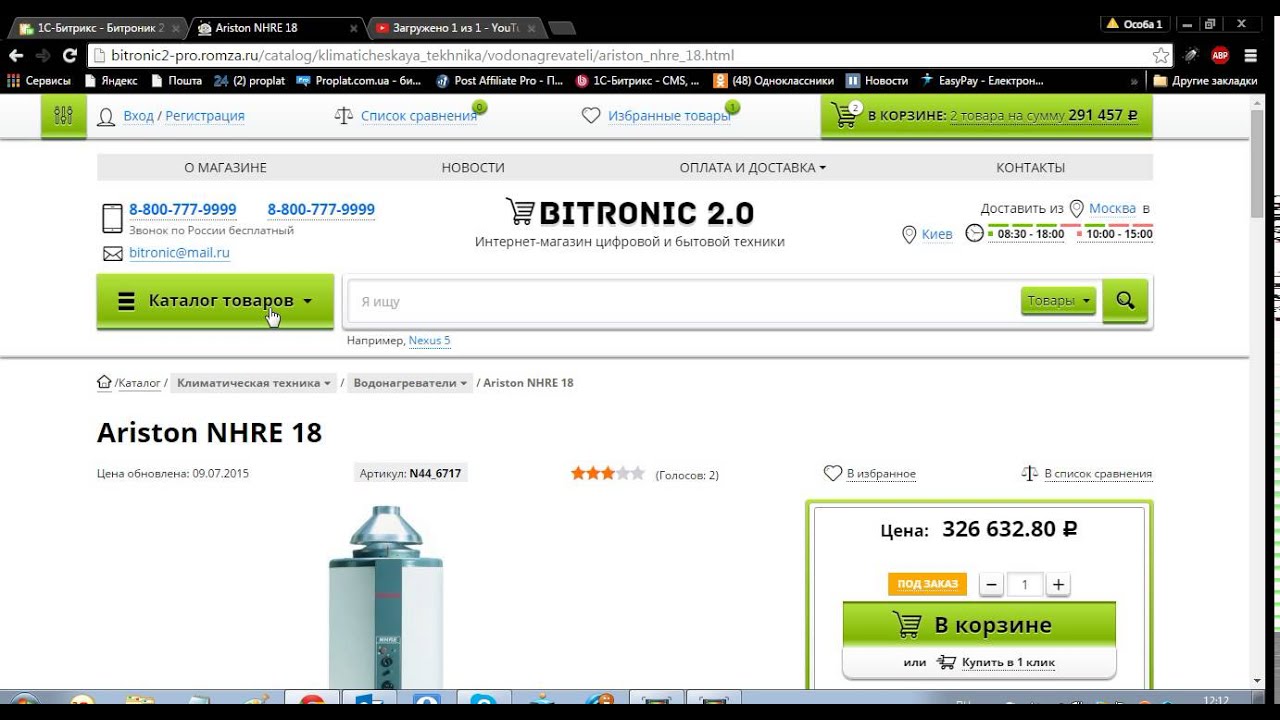The height and width of the screenshot is (720, 1280).
Task: Bookmark this page with the star icon
Action: coord(1161,56)
